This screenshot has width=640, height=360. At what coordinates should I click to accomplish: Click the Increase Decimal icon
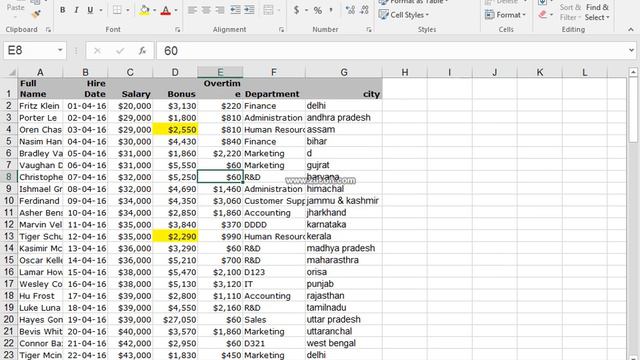350,10
